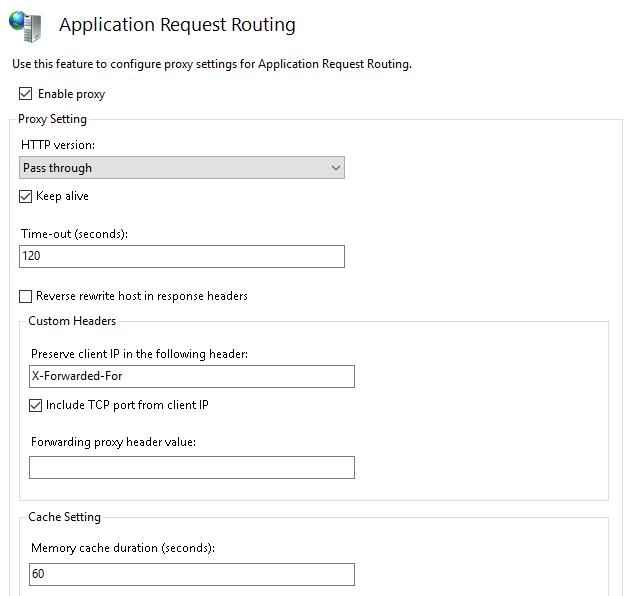Click the Time-out seconds field showing 120
The image size is (633, 596).
182,256
